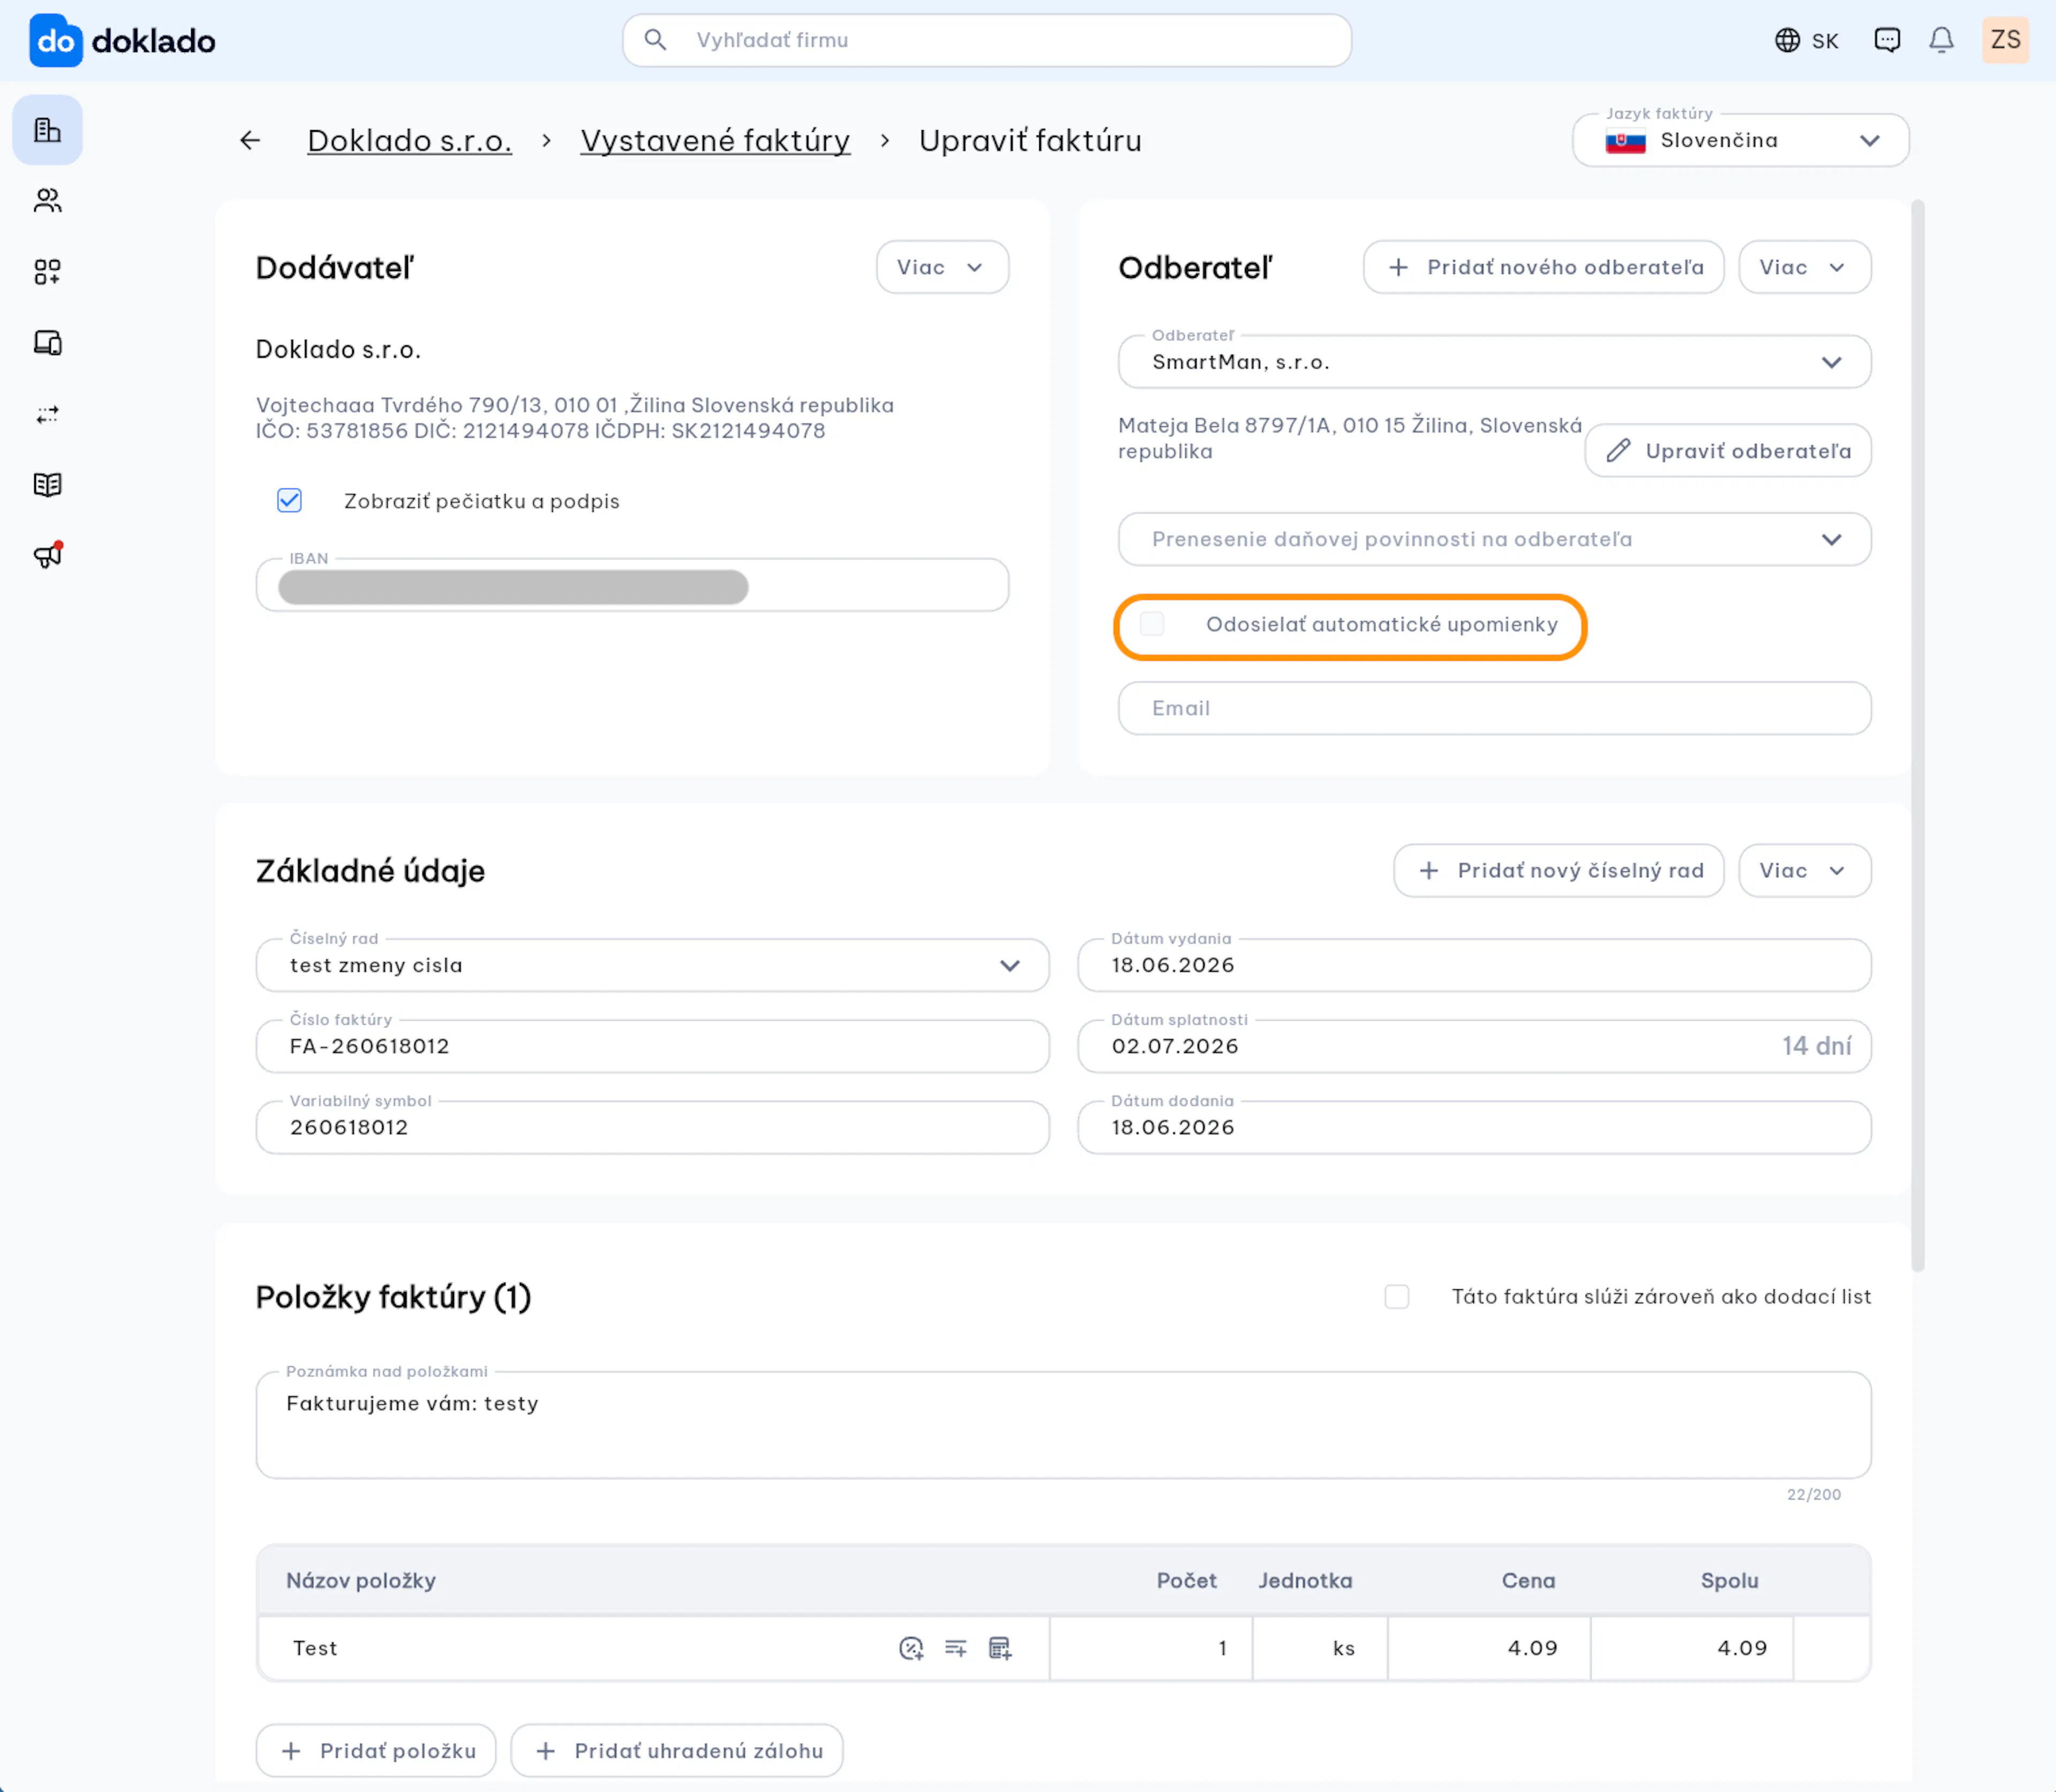The height and width of the screenshot is (1792, 2056).
Task: Click the 'Položky faktúry (1)' heading
Action: [393, 1297]
